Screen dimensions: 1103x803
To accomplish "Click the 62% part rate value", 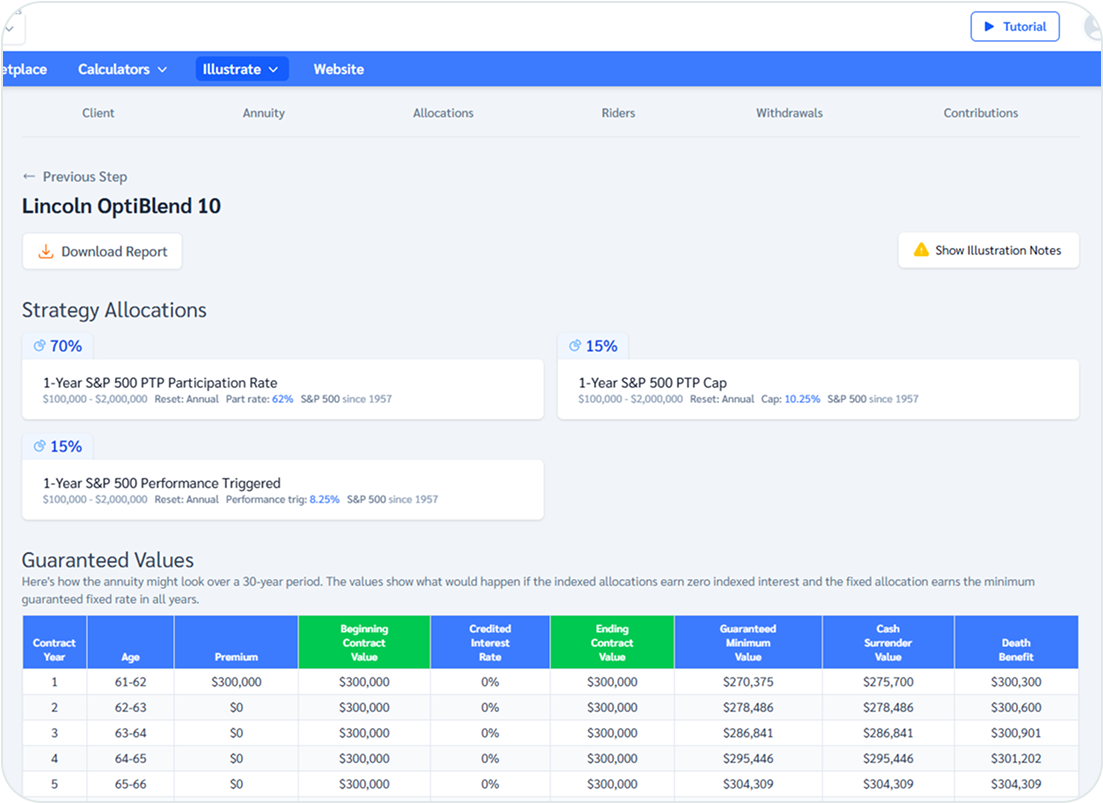I will coord(283,399).
